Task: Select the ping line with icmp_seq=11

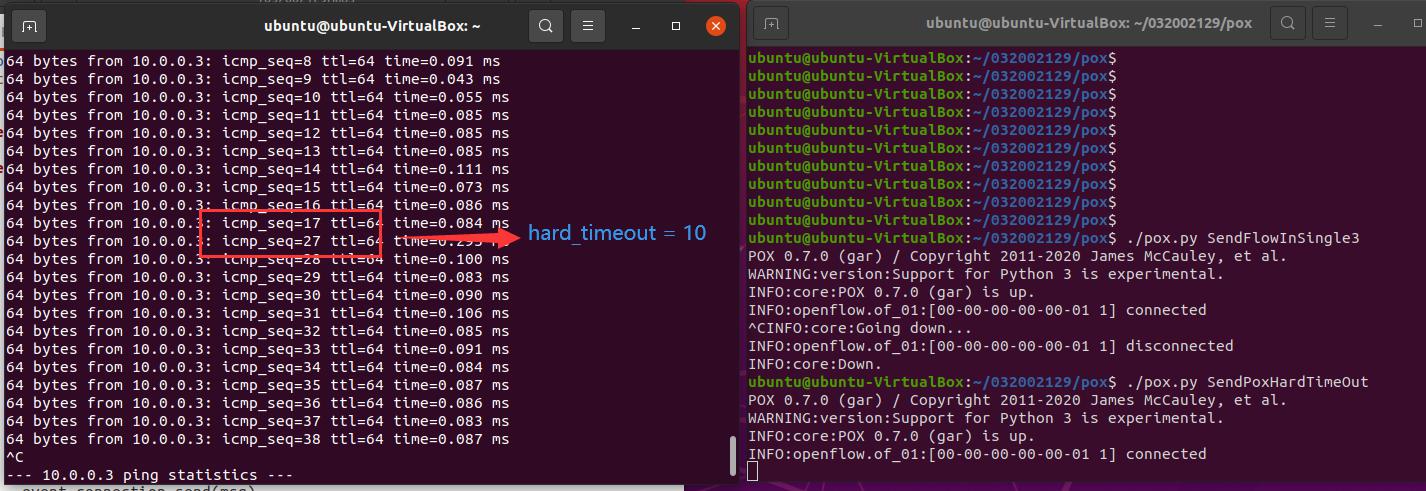Action: tap(257, 115)
